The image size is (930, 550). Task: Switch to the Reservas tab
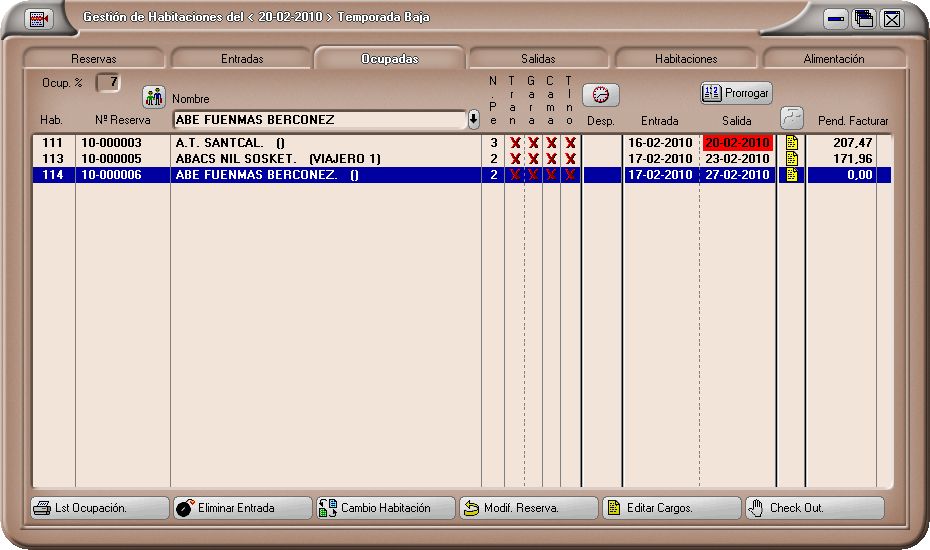coord(93,59)
